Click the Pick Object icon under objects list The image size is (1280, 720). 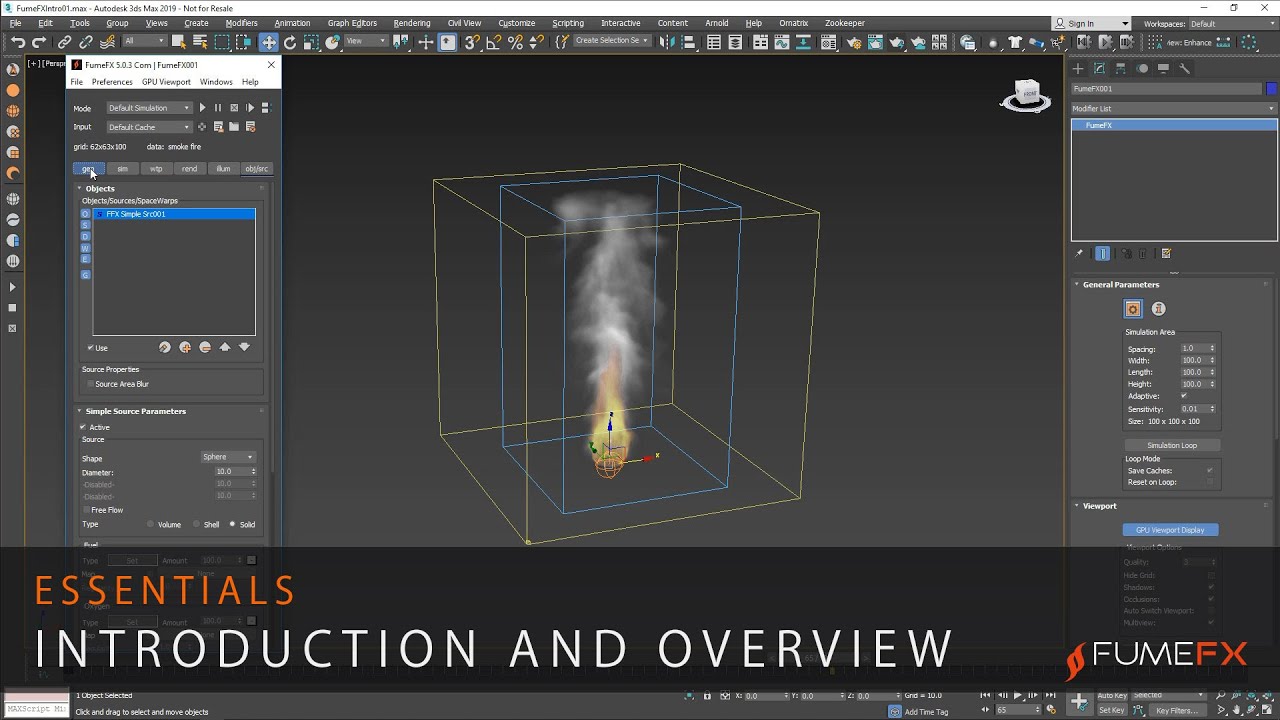tap(165, 347)
